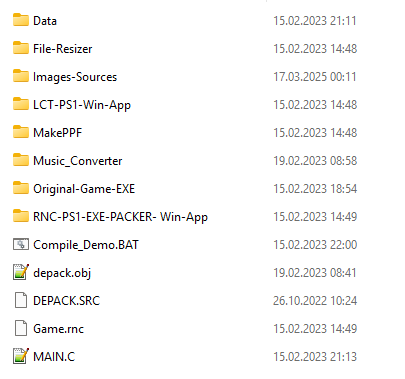This screenshot has height=379, width=405.
Task: Click the Music_Converter folder icon
Action: (21, 160)
